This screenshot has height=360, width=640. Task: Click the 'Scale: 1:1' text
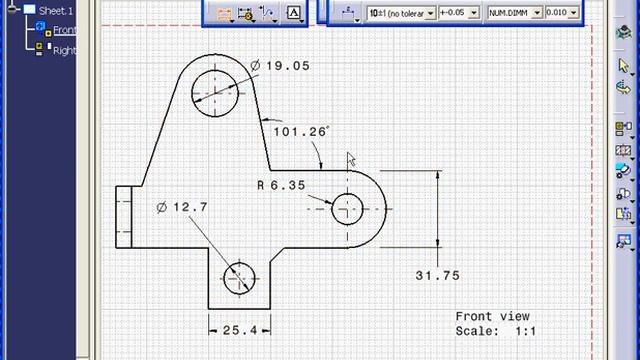(496, 331)
